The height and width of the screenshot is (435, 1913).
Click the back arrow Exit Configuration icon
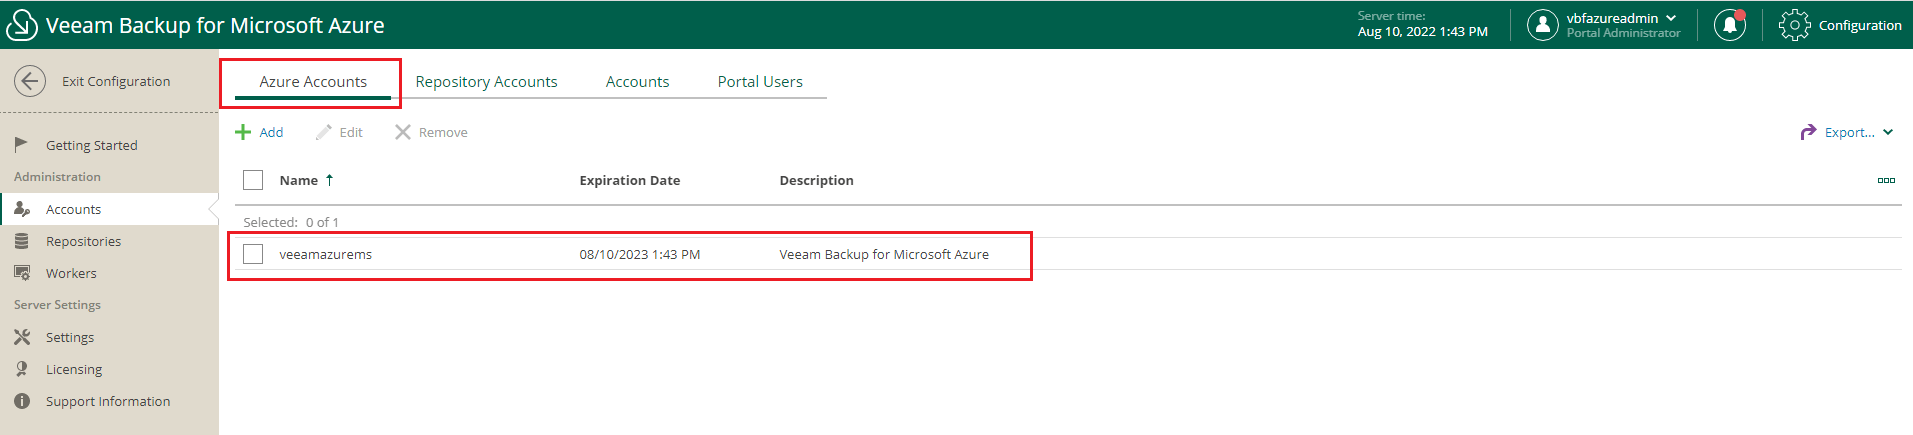point(30,81)
